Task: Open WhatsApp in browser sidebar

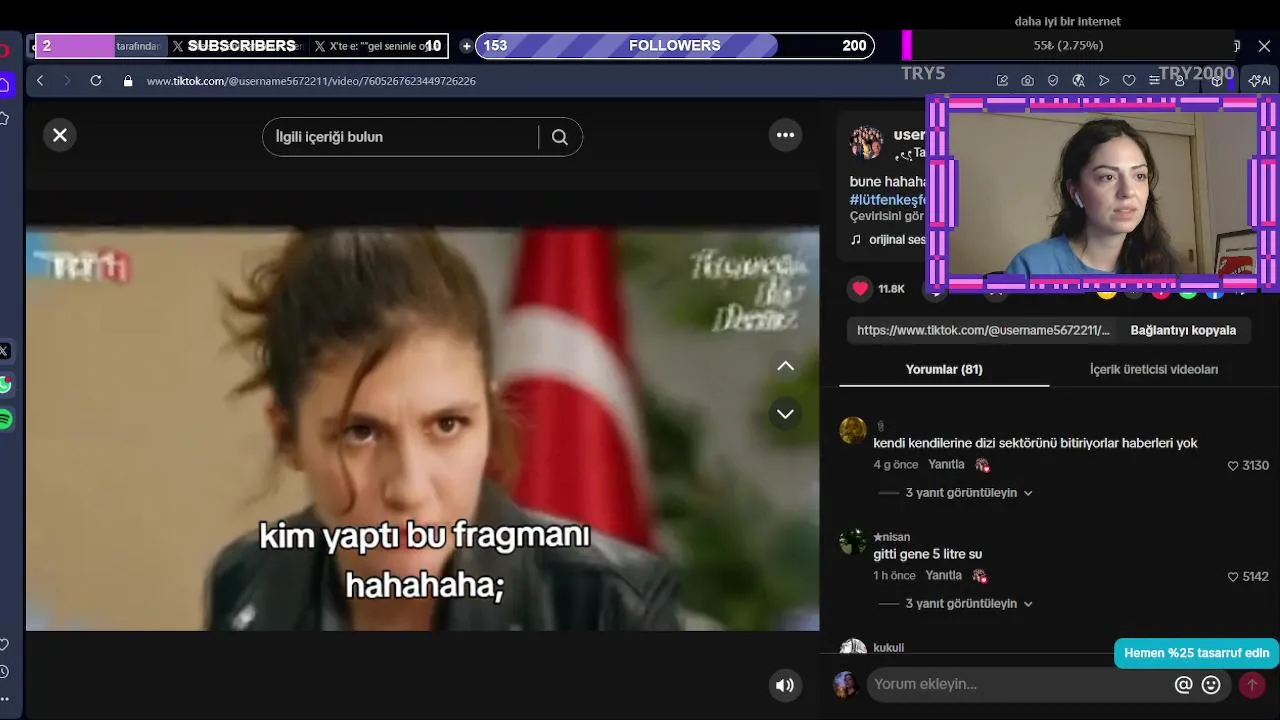Action: coord(5,385)
